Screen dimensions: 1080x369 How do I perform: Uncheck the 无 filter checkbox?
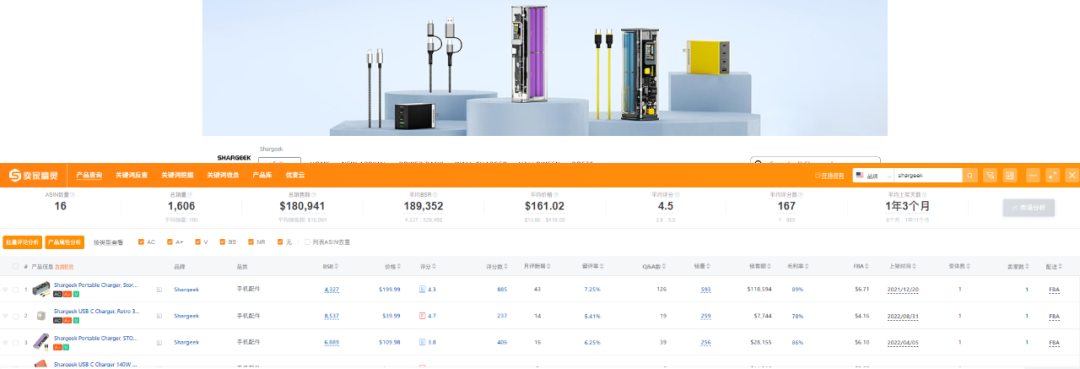click(280, 242)
